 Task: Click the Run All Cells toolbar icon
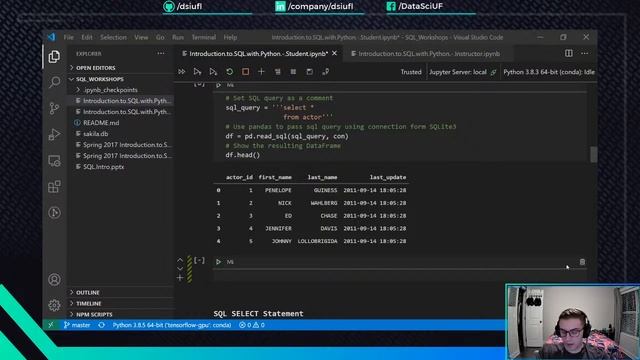tap(182, 72)
